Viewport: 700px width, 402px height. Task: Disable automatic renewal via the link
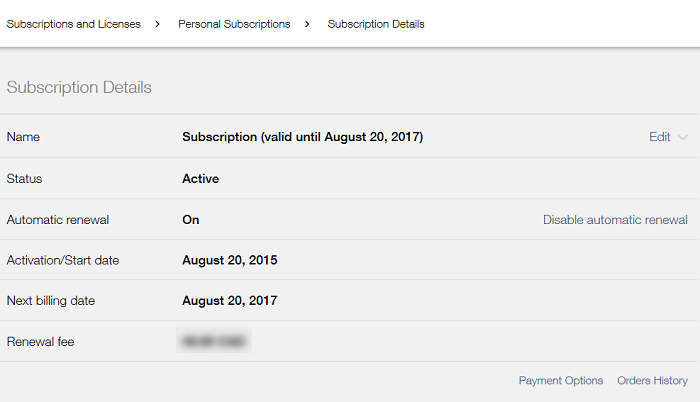[x=615, y=220]
